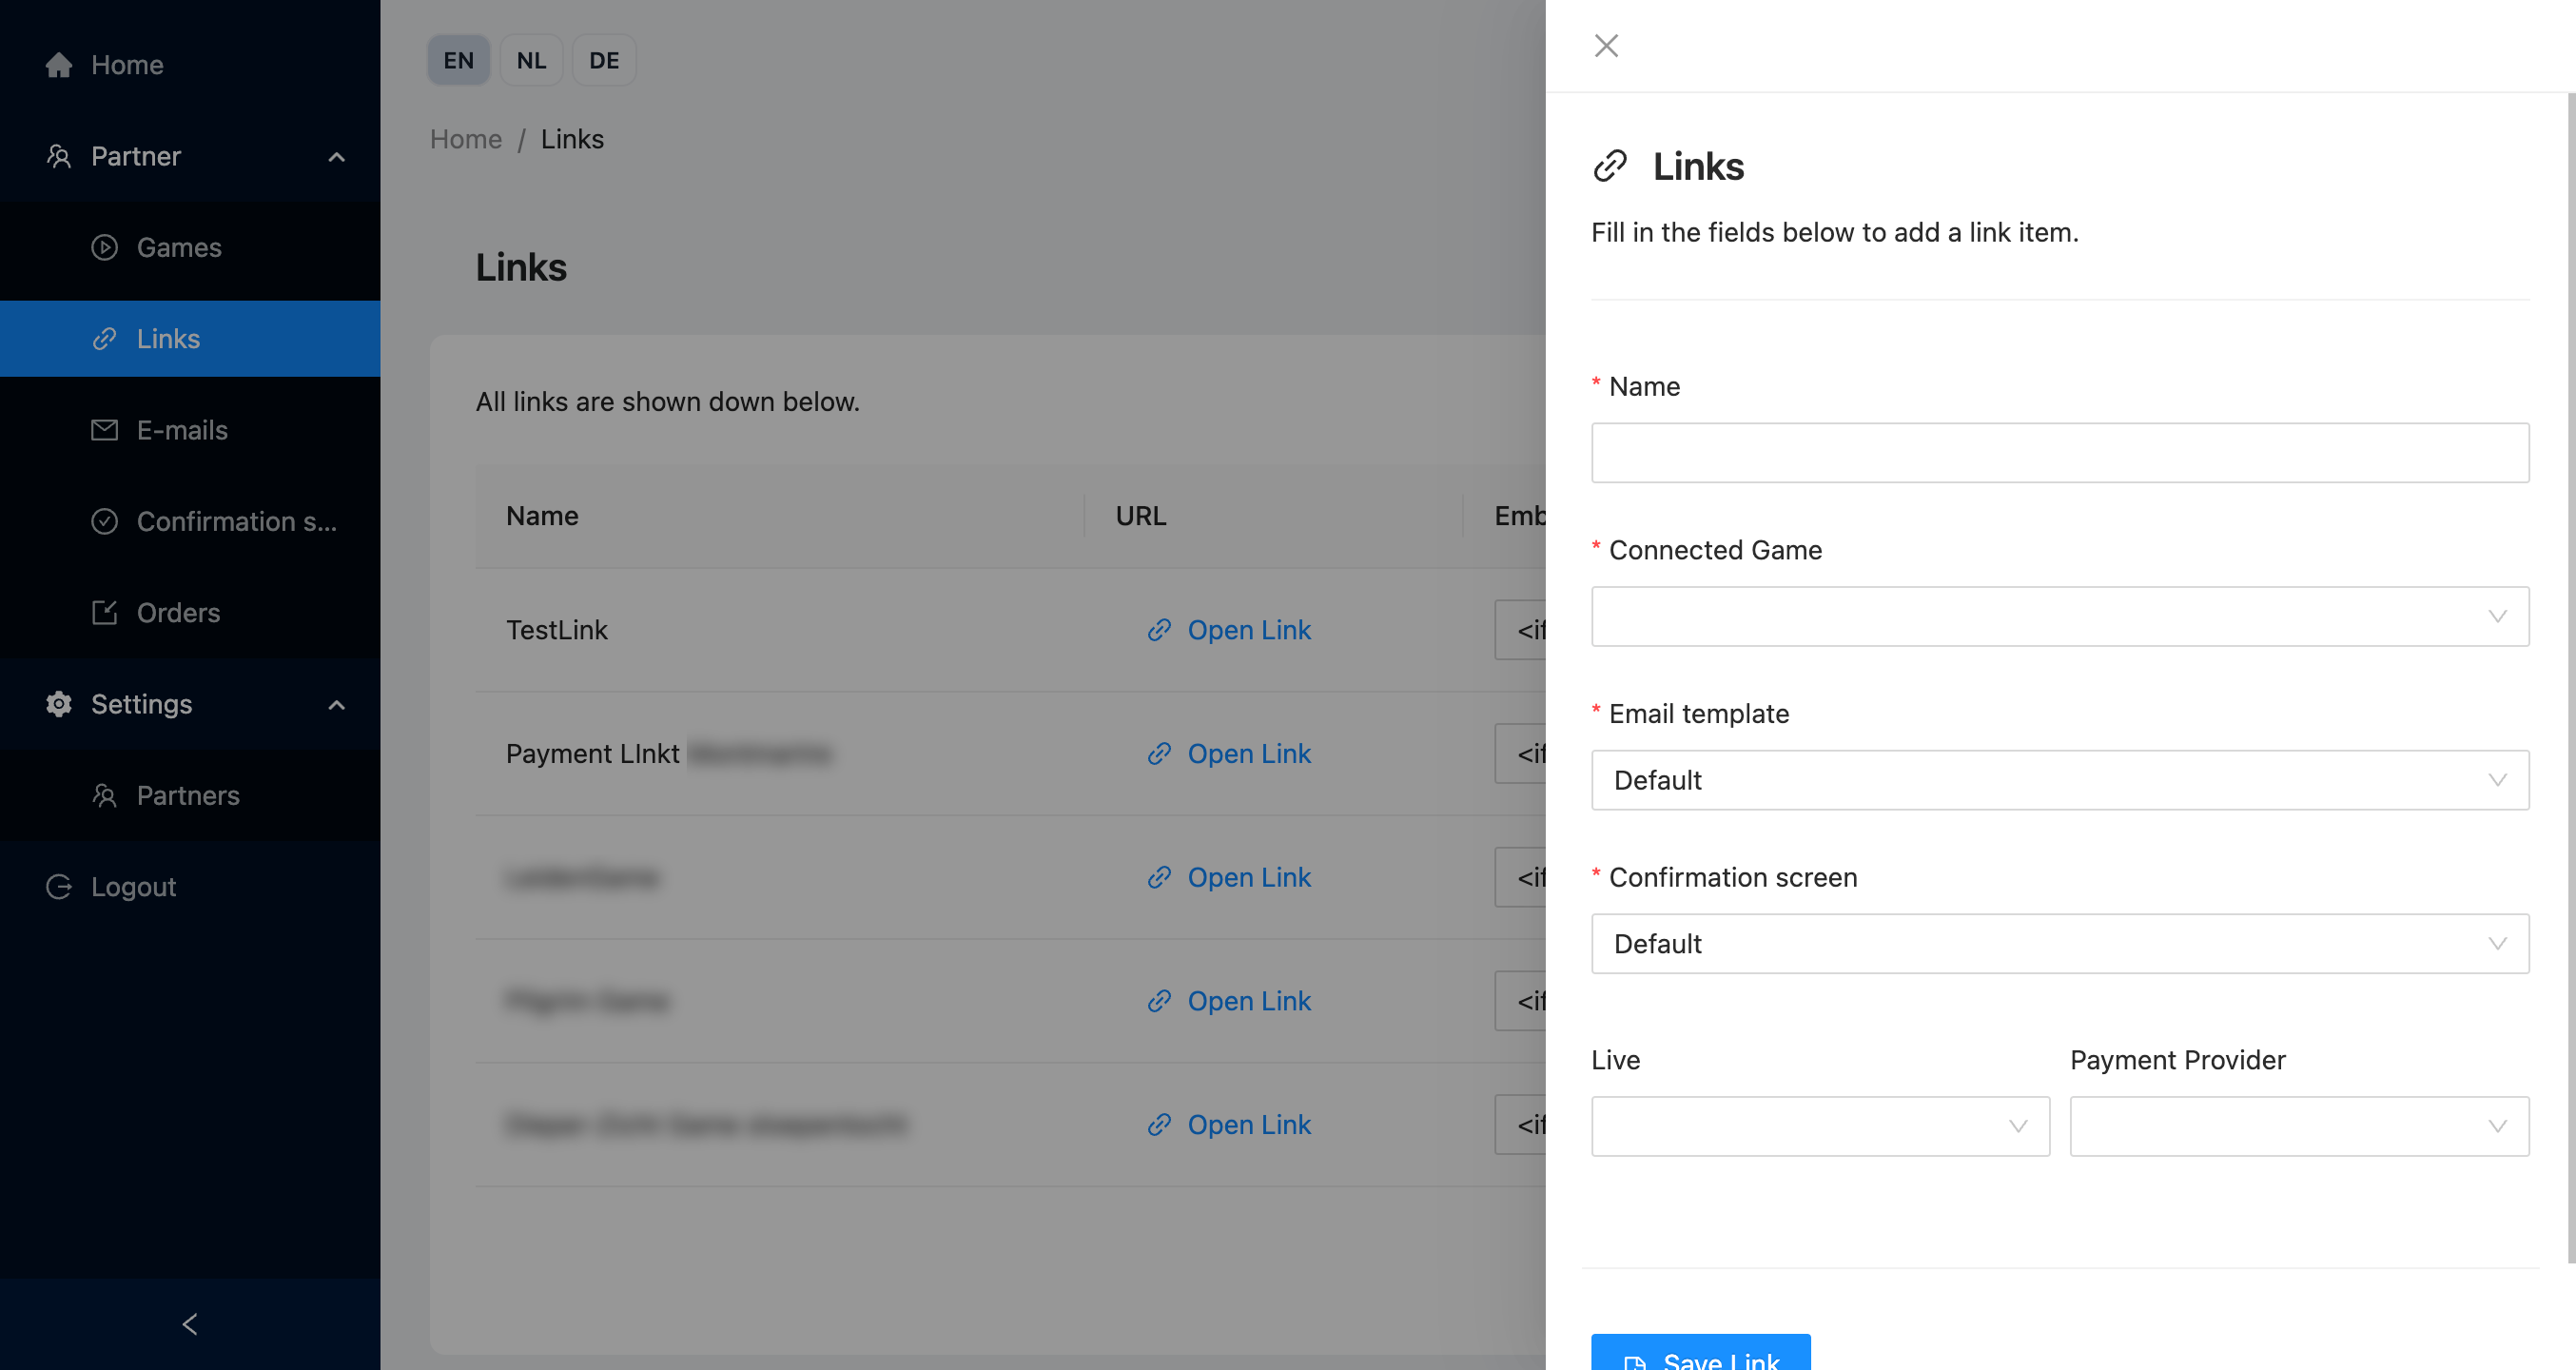This screenshot has width=2576, height=1370.
Task: Open the Email template dropdown
Action: pyautogui.click(x=2059, y=780)
